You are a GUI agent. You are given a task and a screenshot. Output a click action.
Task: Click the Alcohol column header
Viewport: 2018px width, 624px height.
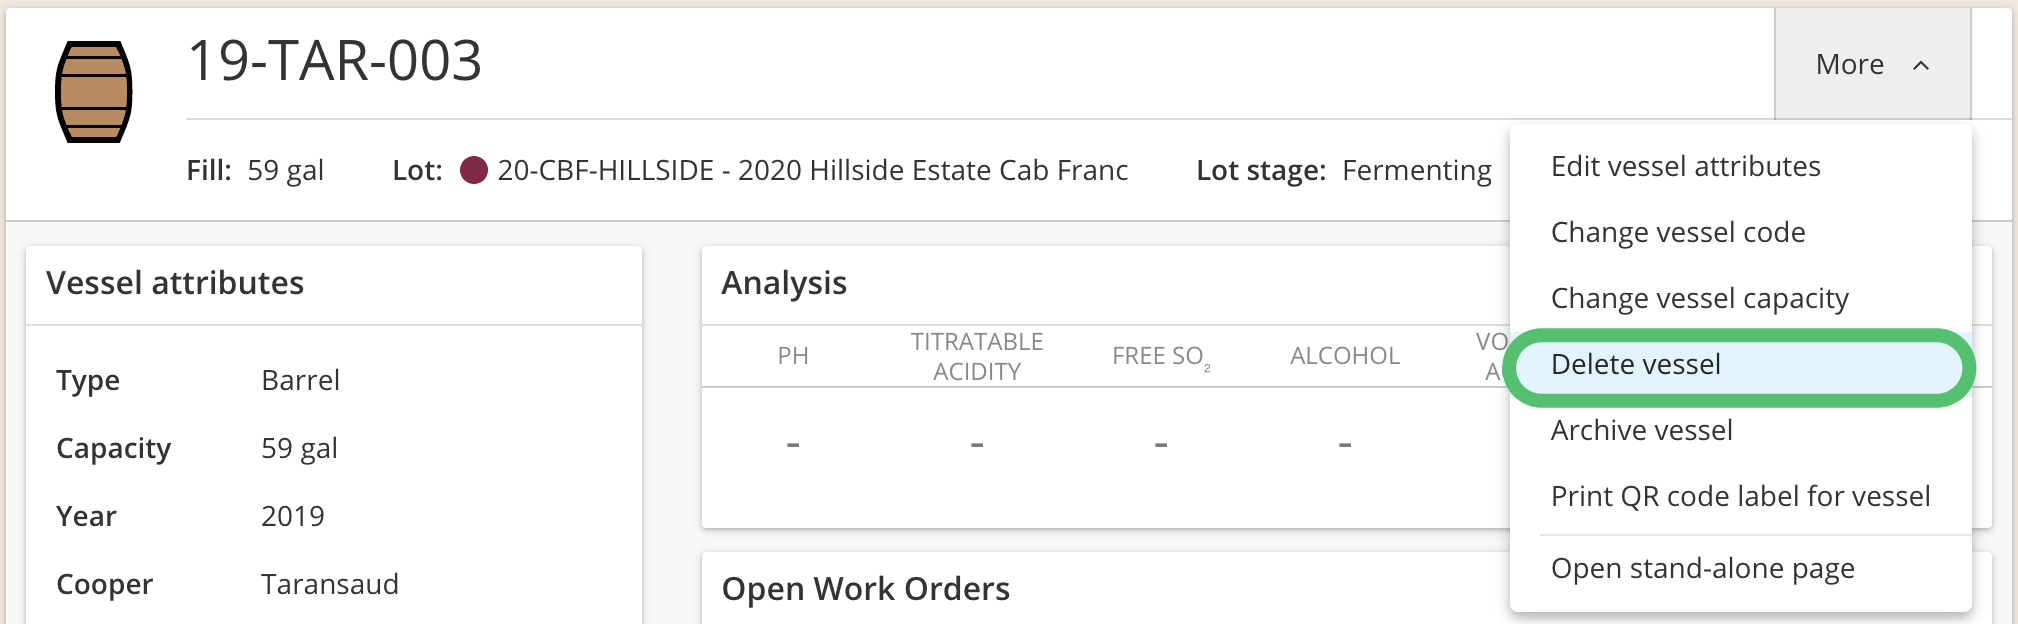(x=1344, y=356)
